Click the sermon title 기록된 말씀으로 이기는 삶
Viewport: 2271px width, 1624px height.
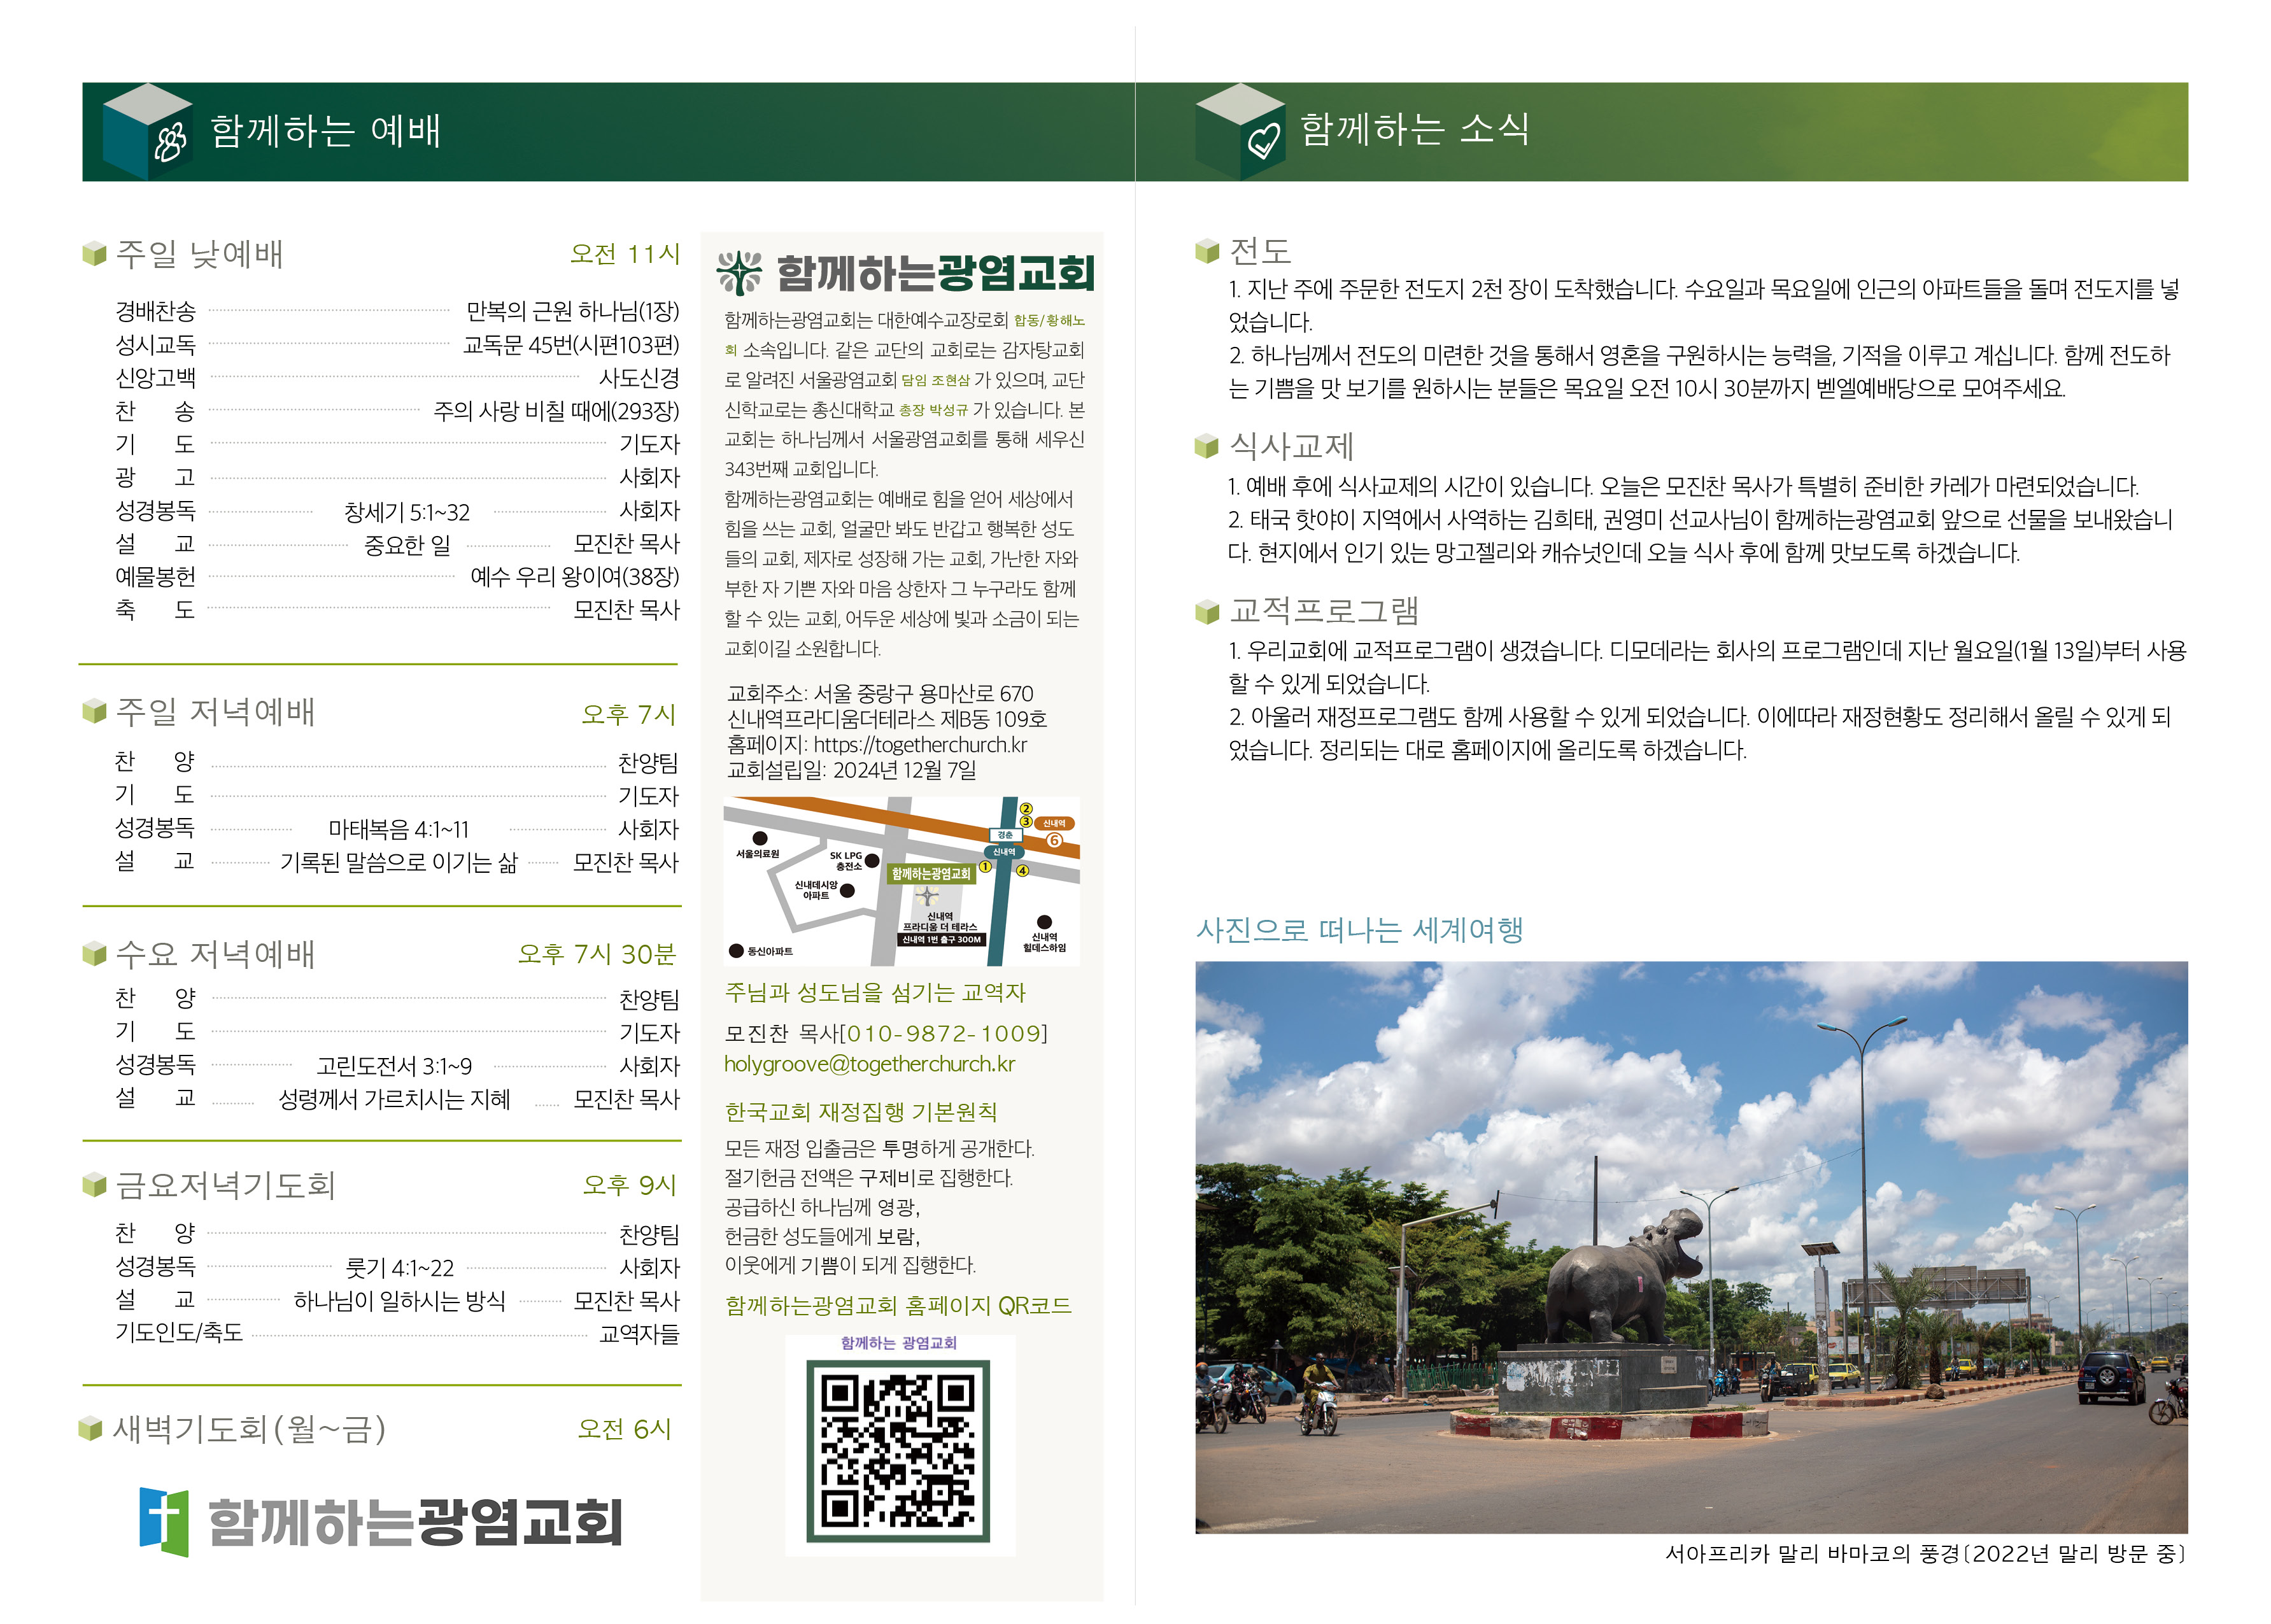399,862
